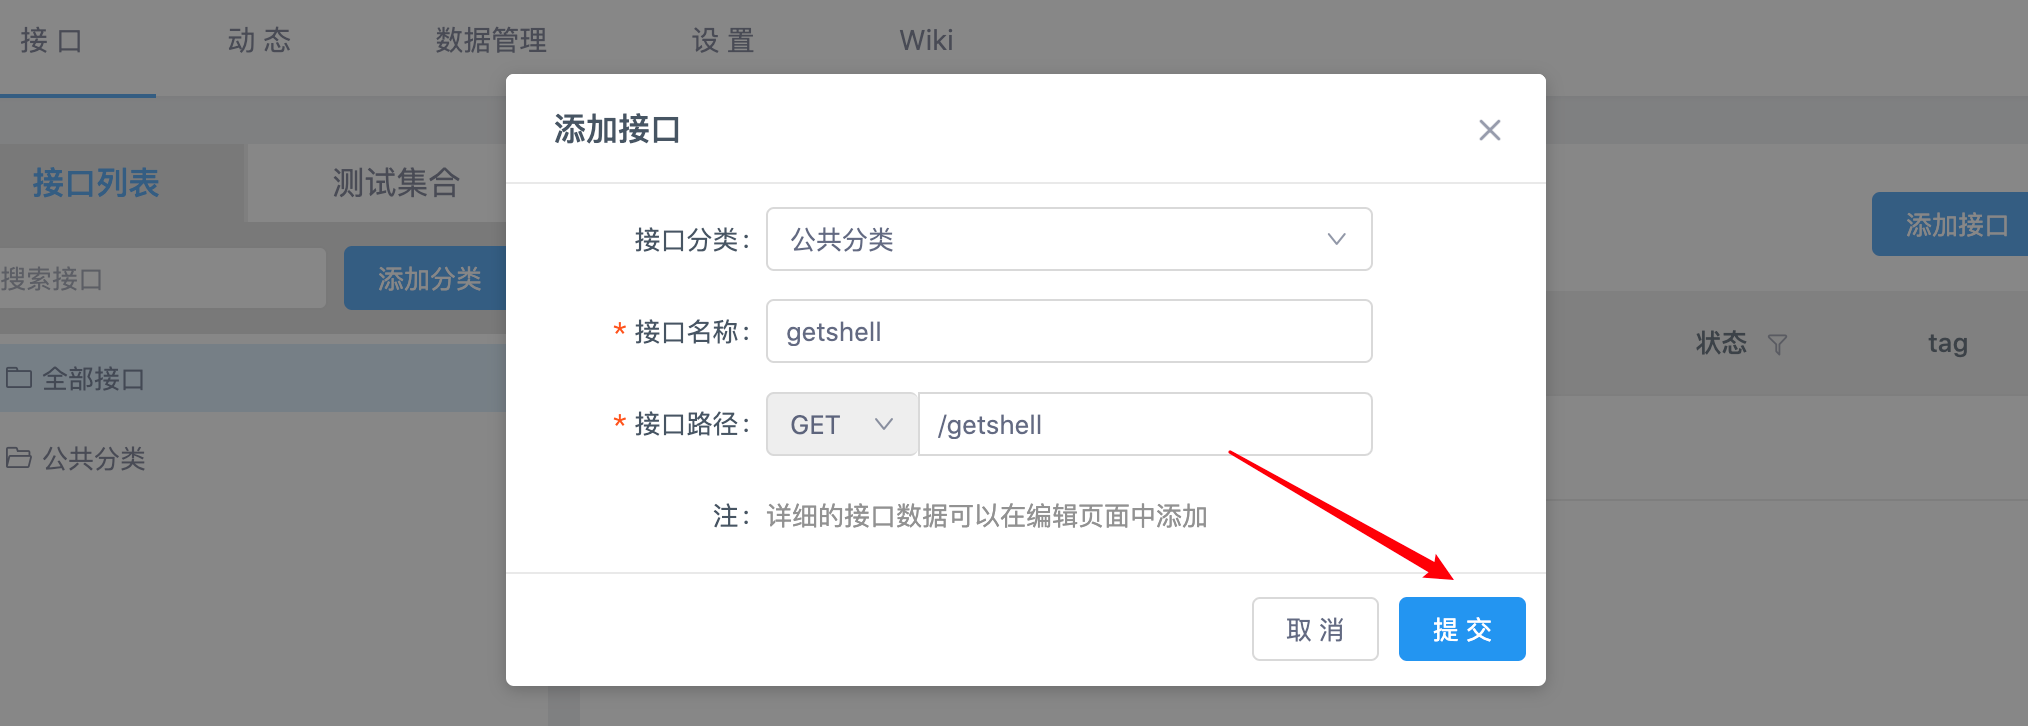The image size is (2028, 726).
Task: Switch to the 动态 top tab
Action: coord(259,40)
